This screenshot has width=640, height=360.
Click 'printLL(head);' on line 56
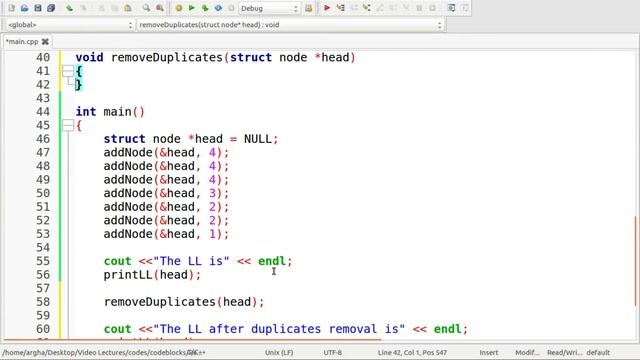[152, 275]
